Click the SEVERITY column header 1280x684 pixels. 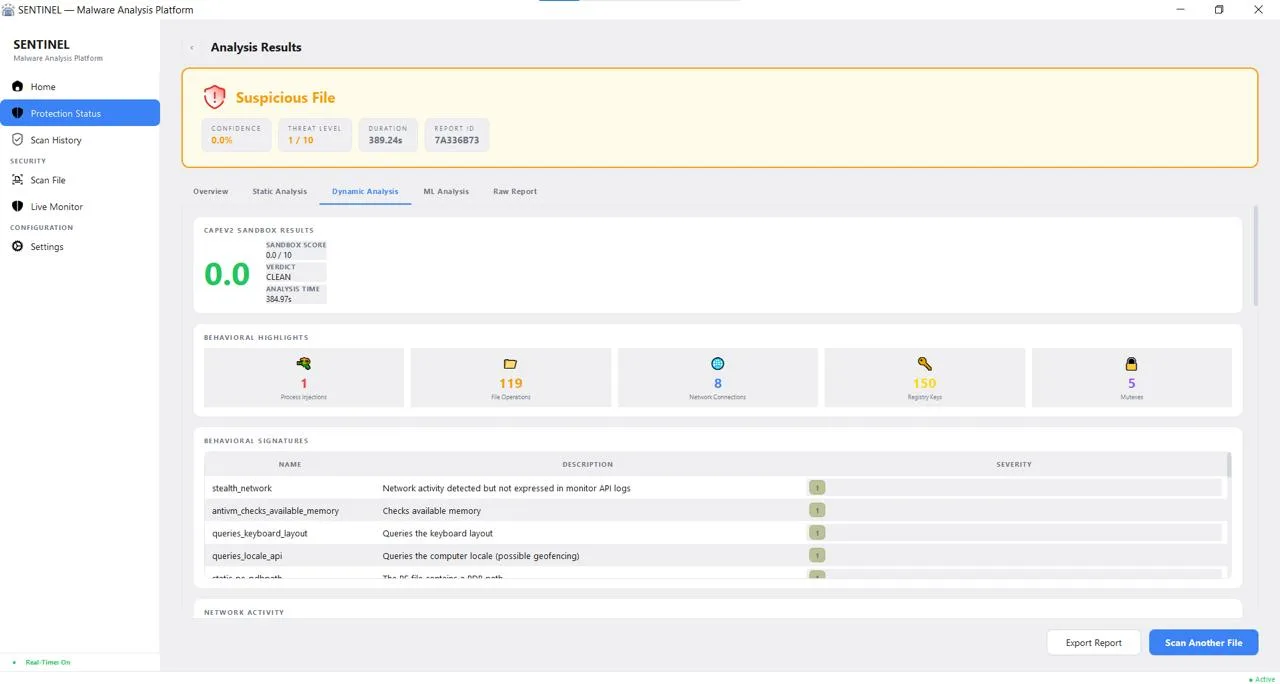(x=1014, y=464)
